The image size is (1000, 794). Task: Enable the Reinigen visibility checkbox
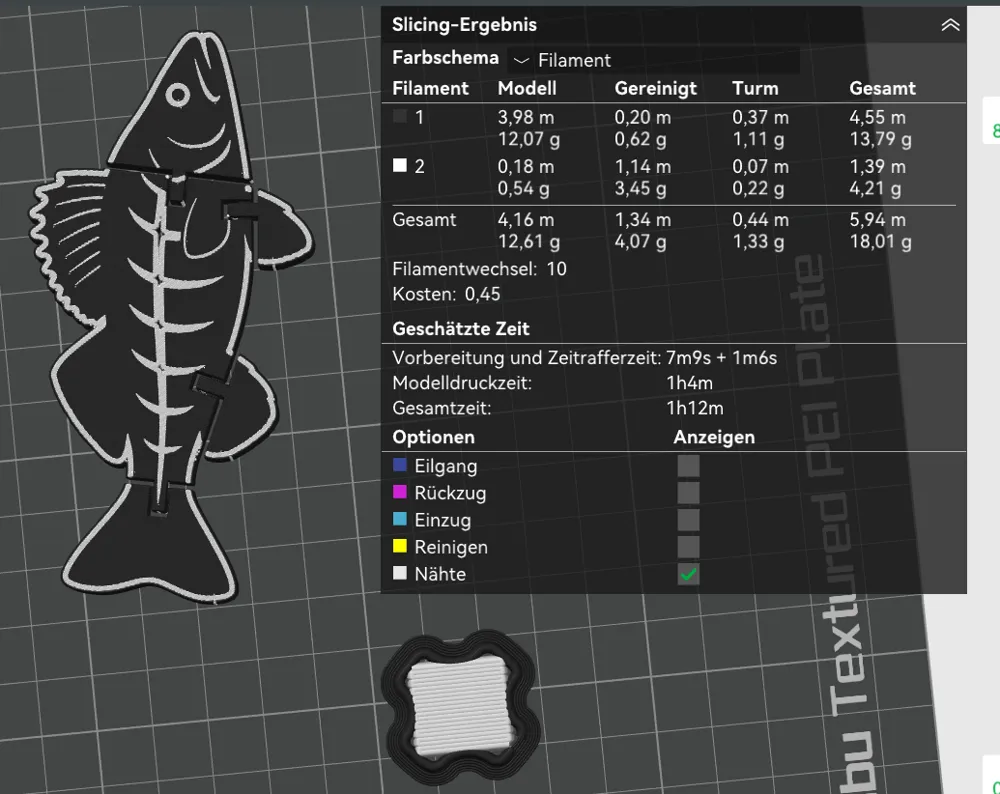click(687, 546)
